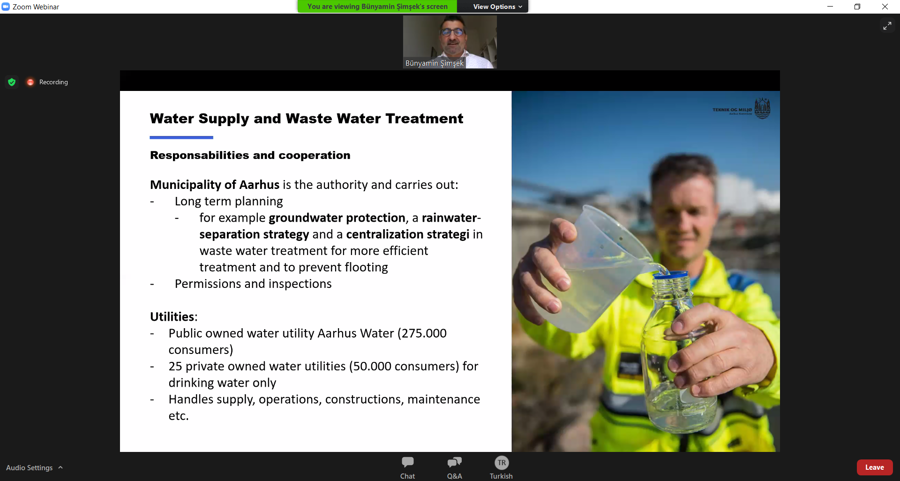This screenshot has height=481, width=900.
Task: Click the Teknik og Miljø logo on slide
Action: coord(742,108)
